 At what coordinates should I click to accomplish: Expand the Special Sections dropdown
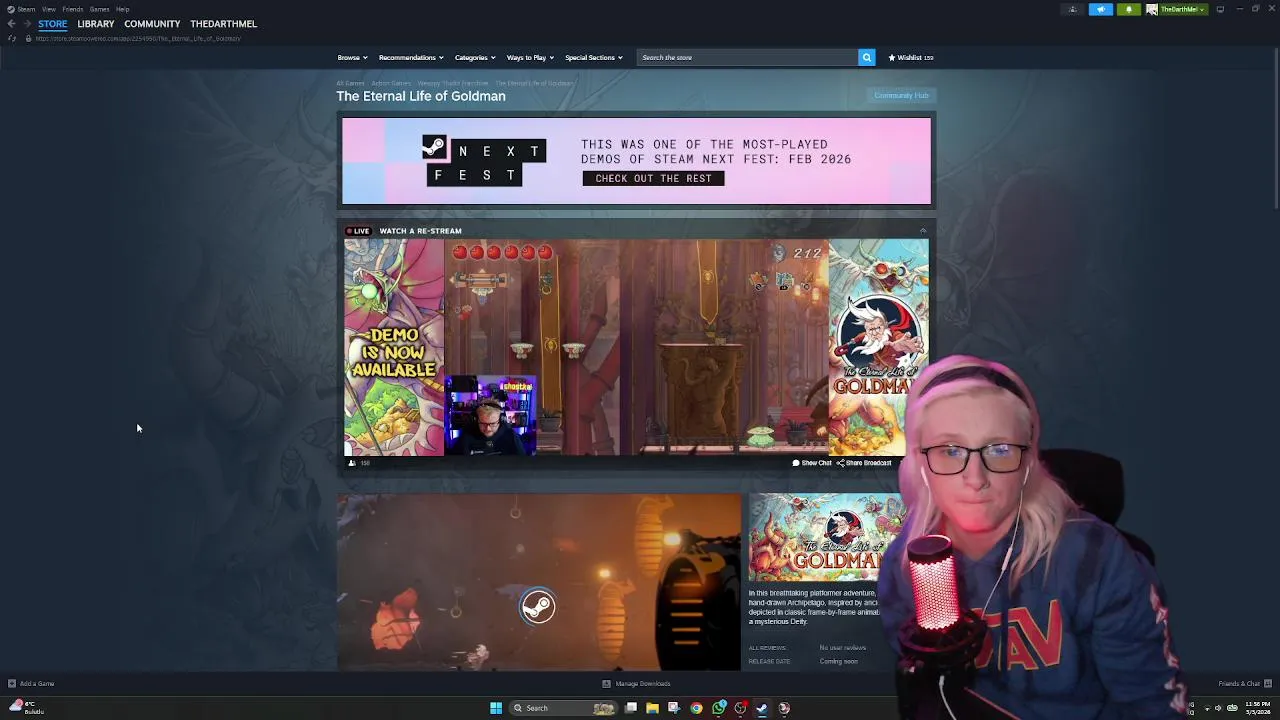[593, 57]
